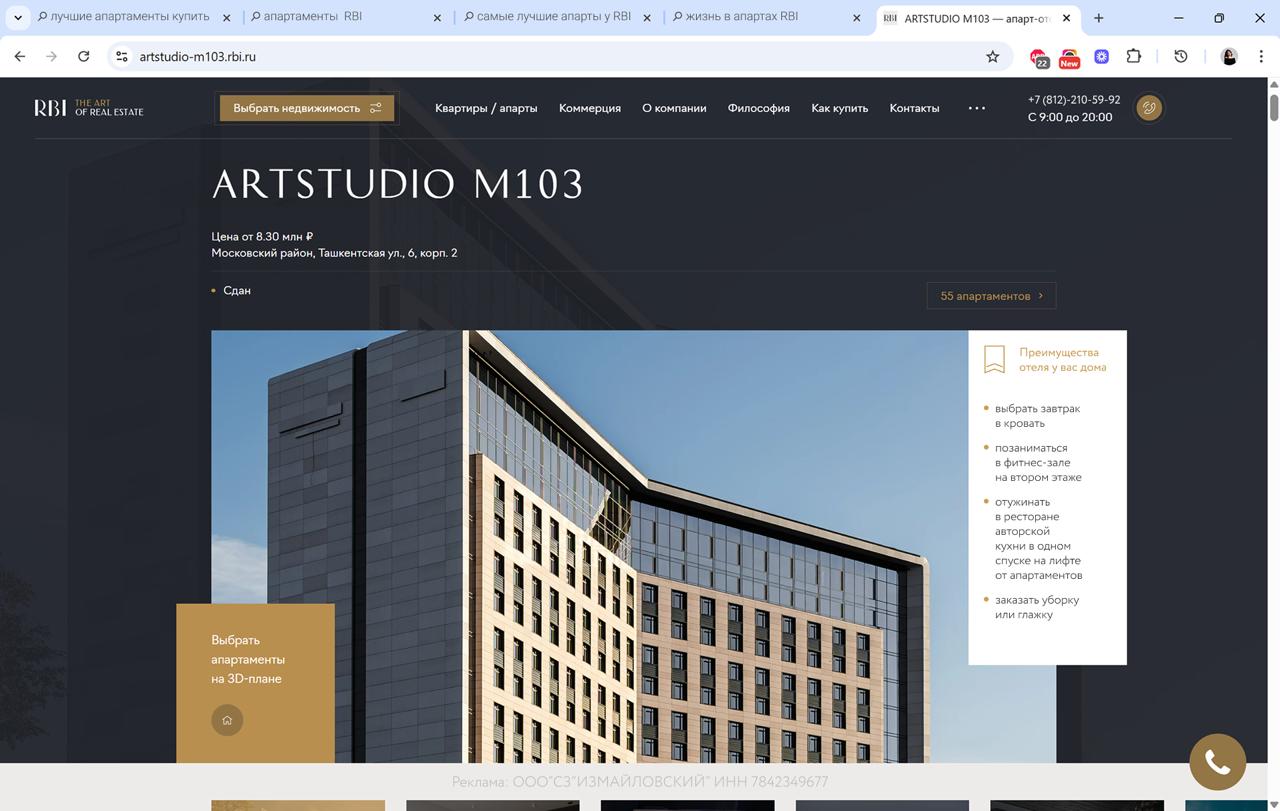
Task: Click the bookmark icon in advantages panel
Action: [994, 360]
